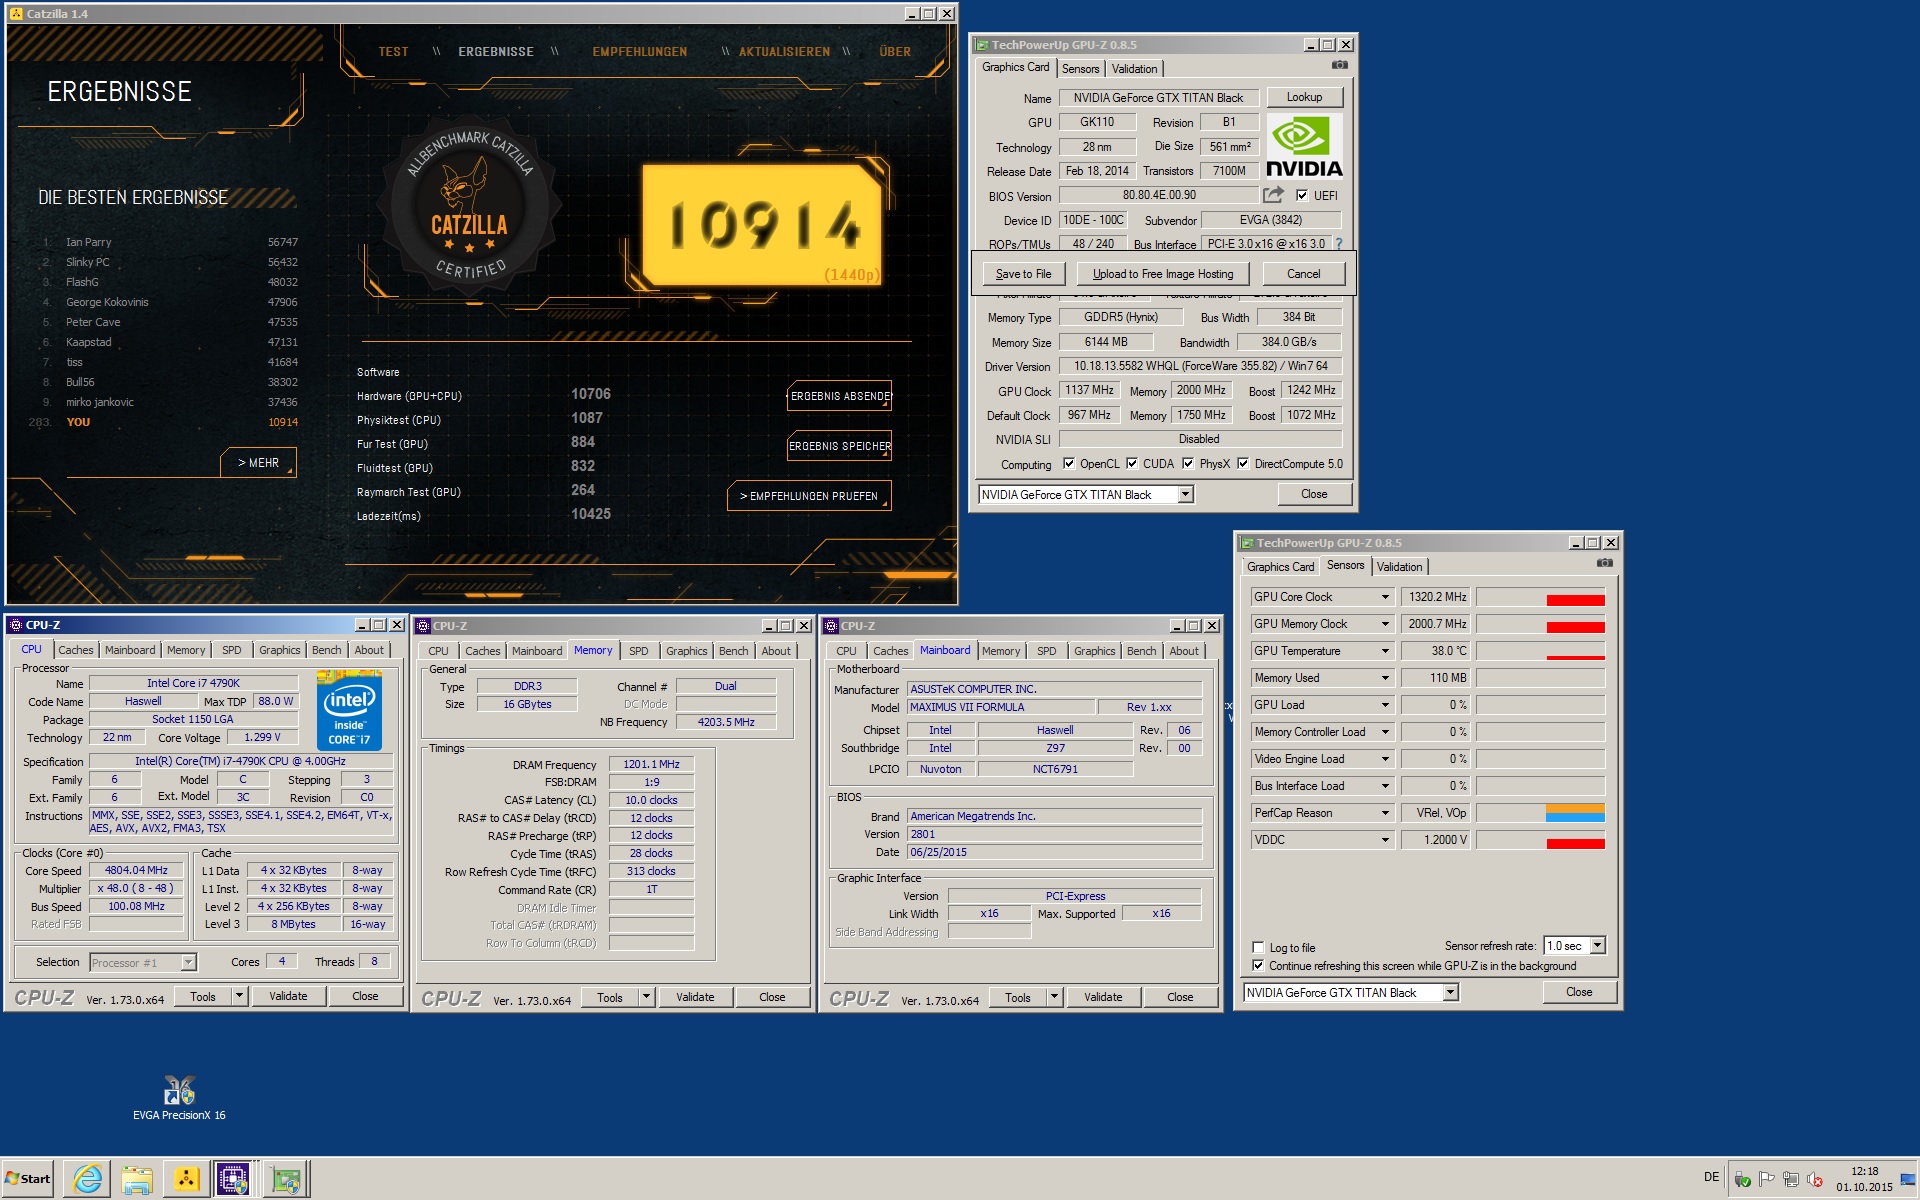Image resolution: width=1920 pixels, height=1200 pixels.
Task: Toggle the CUDA checkbox
Action: pos(1132,463)
